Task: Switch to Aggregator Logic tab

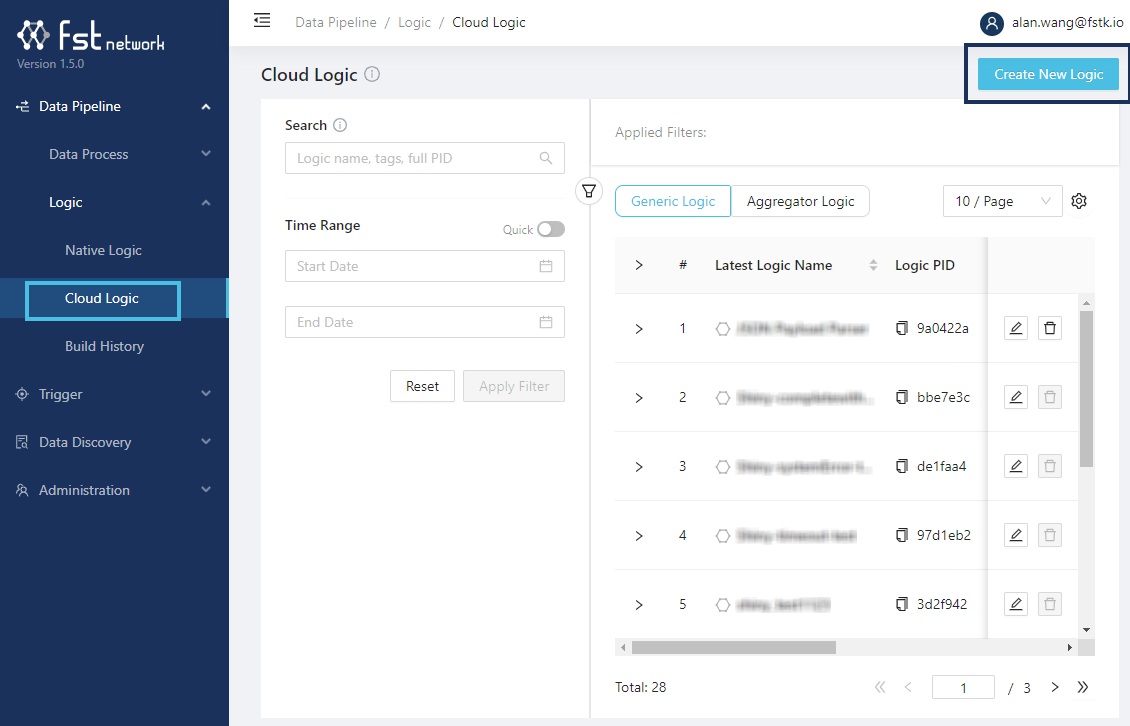Action: click(800, 201)
